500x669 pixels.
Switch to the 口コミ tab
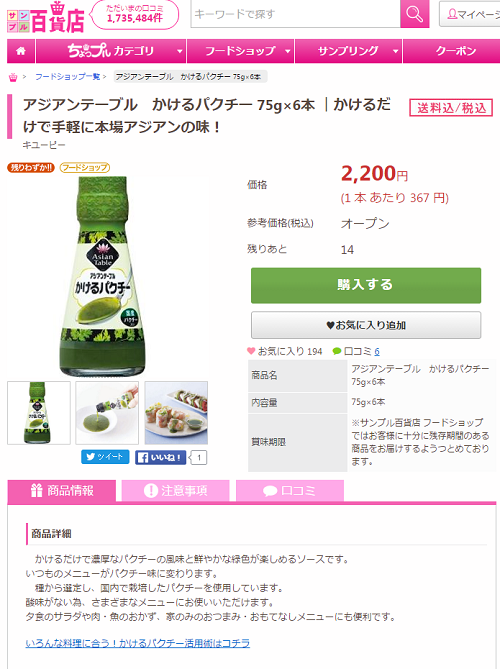(290, 491)
